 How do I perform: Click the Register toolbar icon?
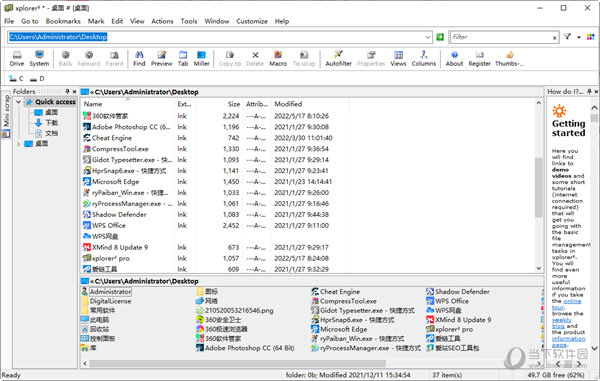click(x=479, y=59)
